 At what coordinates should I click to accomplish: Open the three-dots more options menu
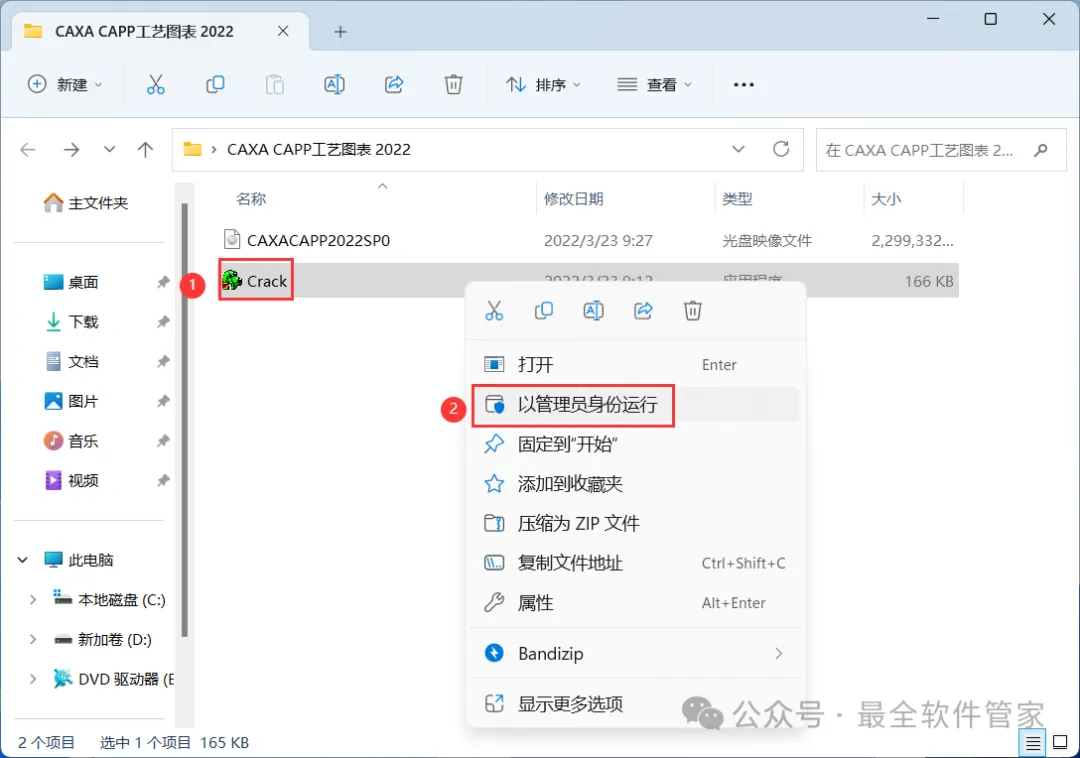(x=744, y=85)
